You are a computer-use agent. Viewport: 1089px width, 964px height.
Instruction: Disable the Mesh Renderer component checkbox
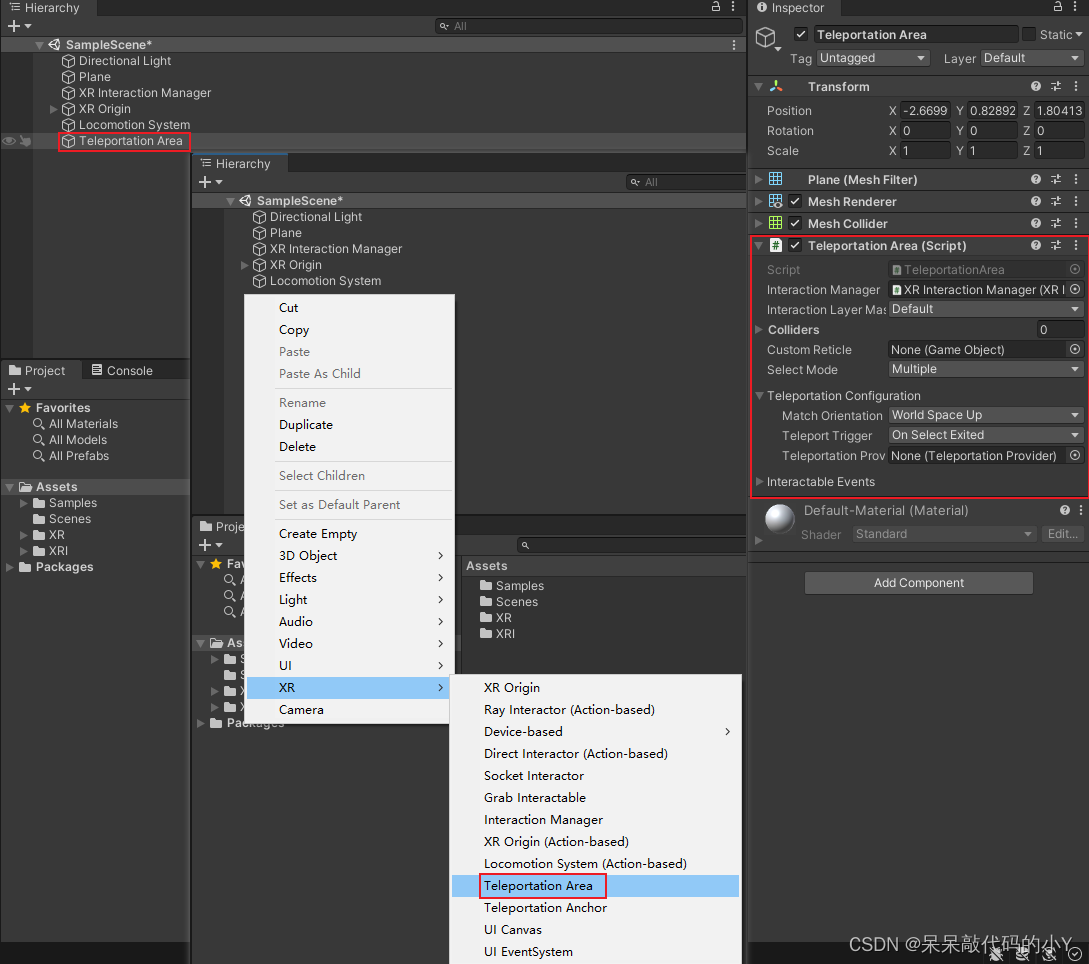795,202
